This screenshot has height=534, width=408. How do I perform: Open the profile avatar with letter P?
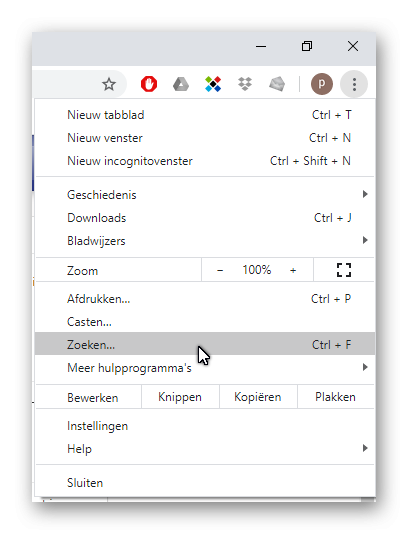click(321, 84)
